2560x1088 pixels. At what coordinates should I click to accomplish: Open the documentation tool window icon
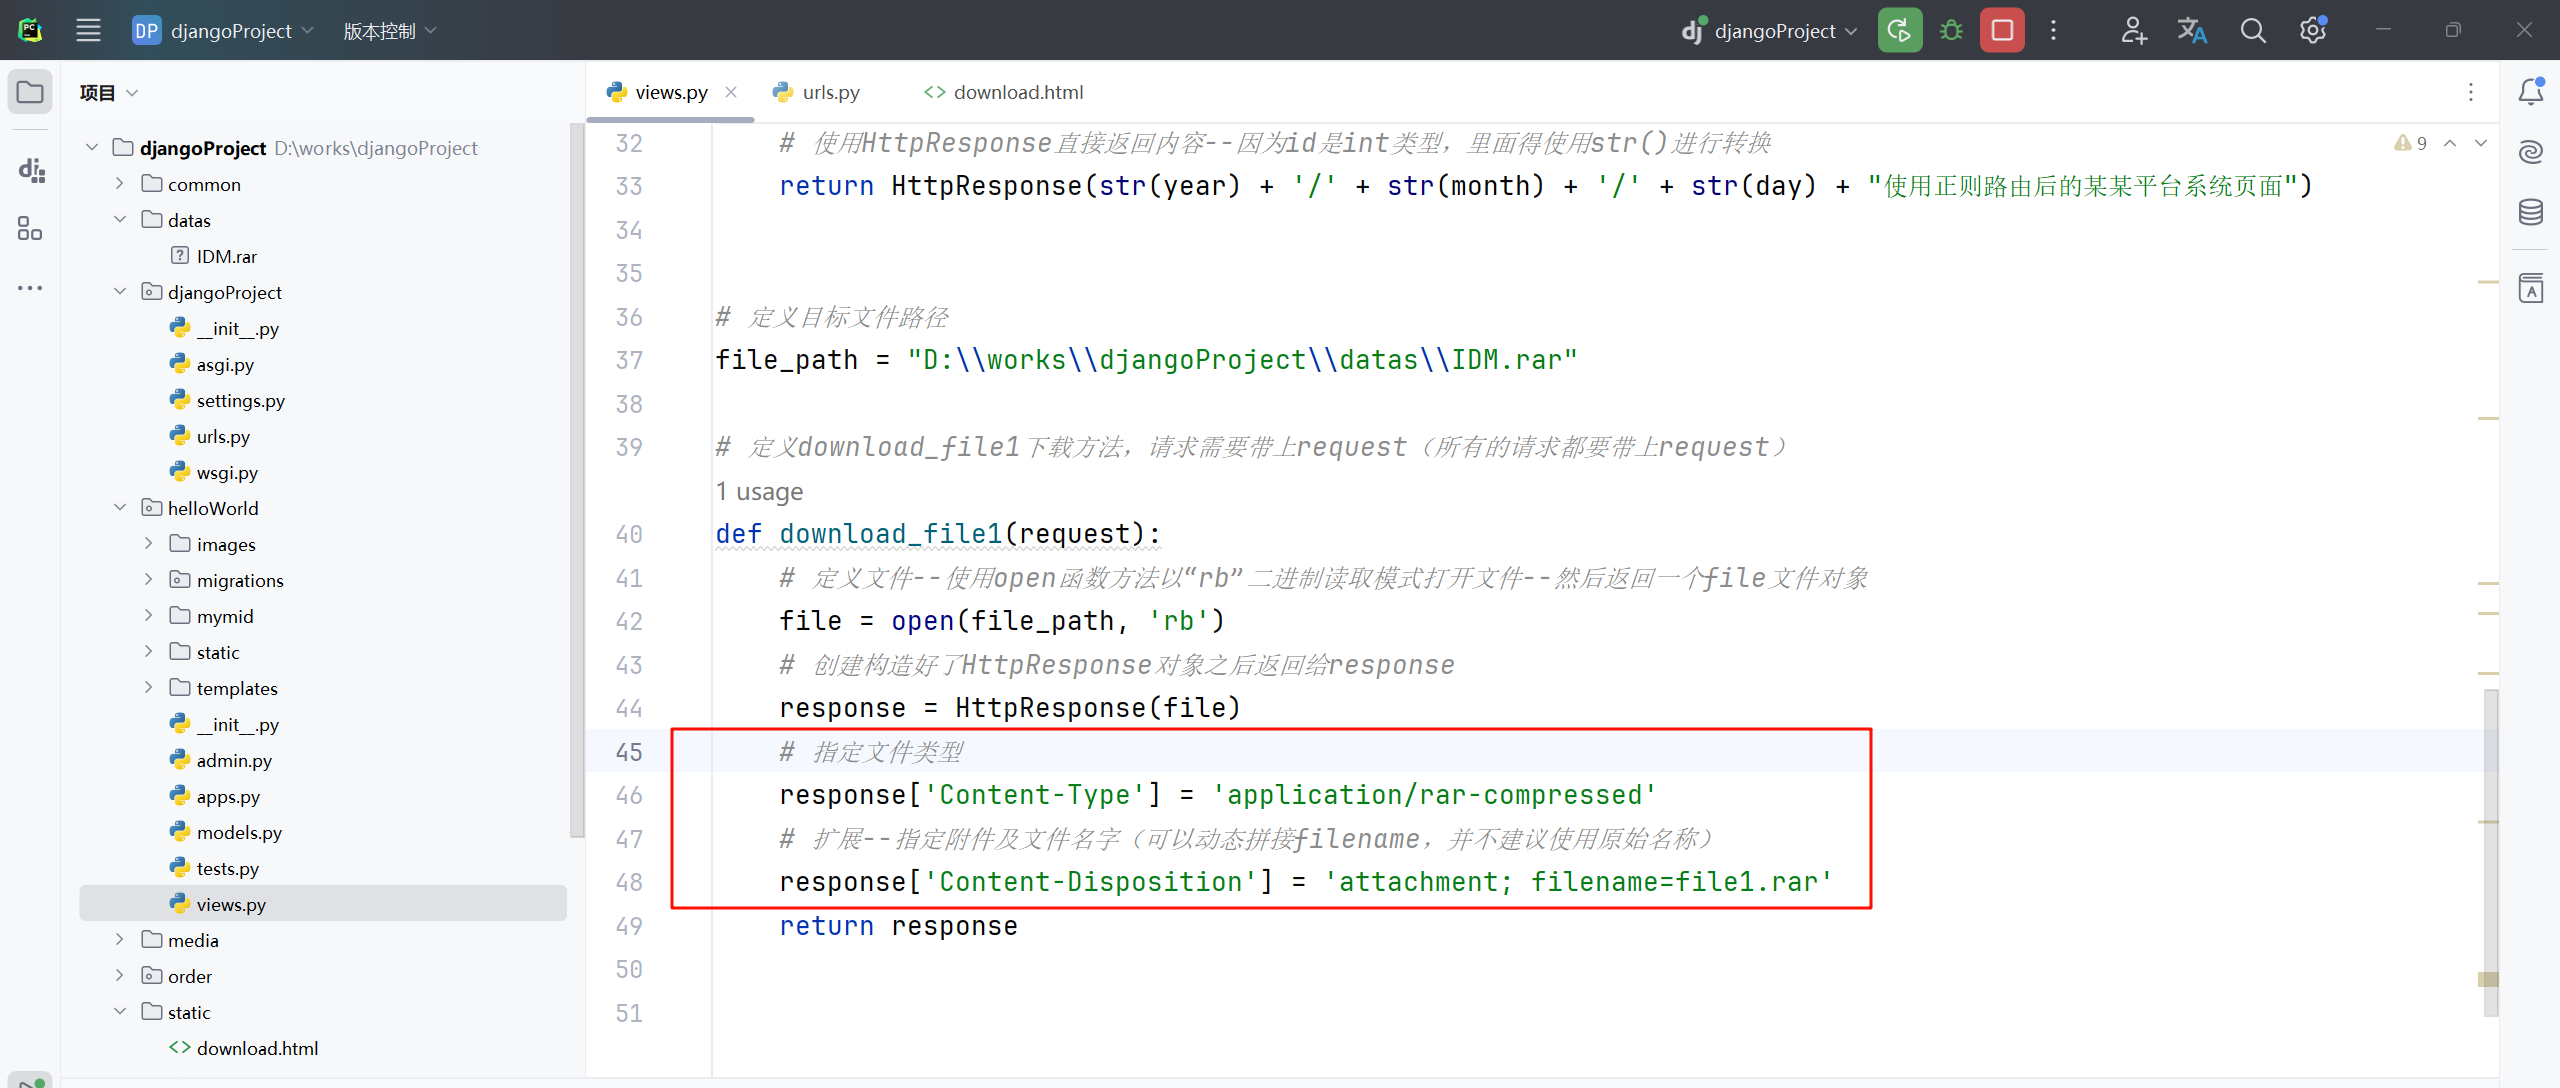(2530, 288)
